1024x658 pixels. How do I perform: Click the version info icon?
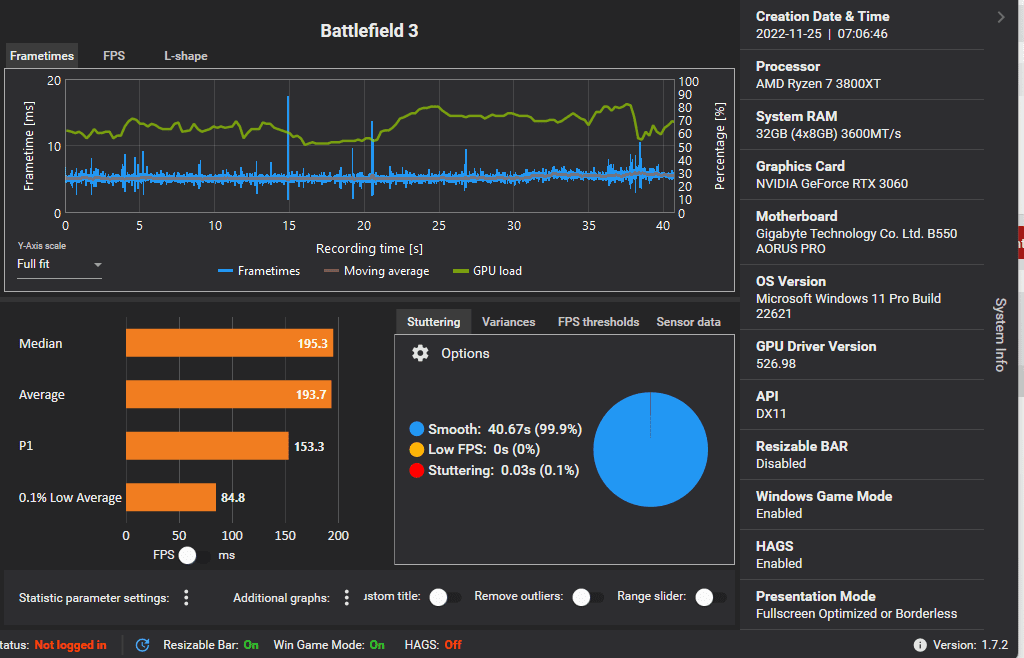pos(920,645)
